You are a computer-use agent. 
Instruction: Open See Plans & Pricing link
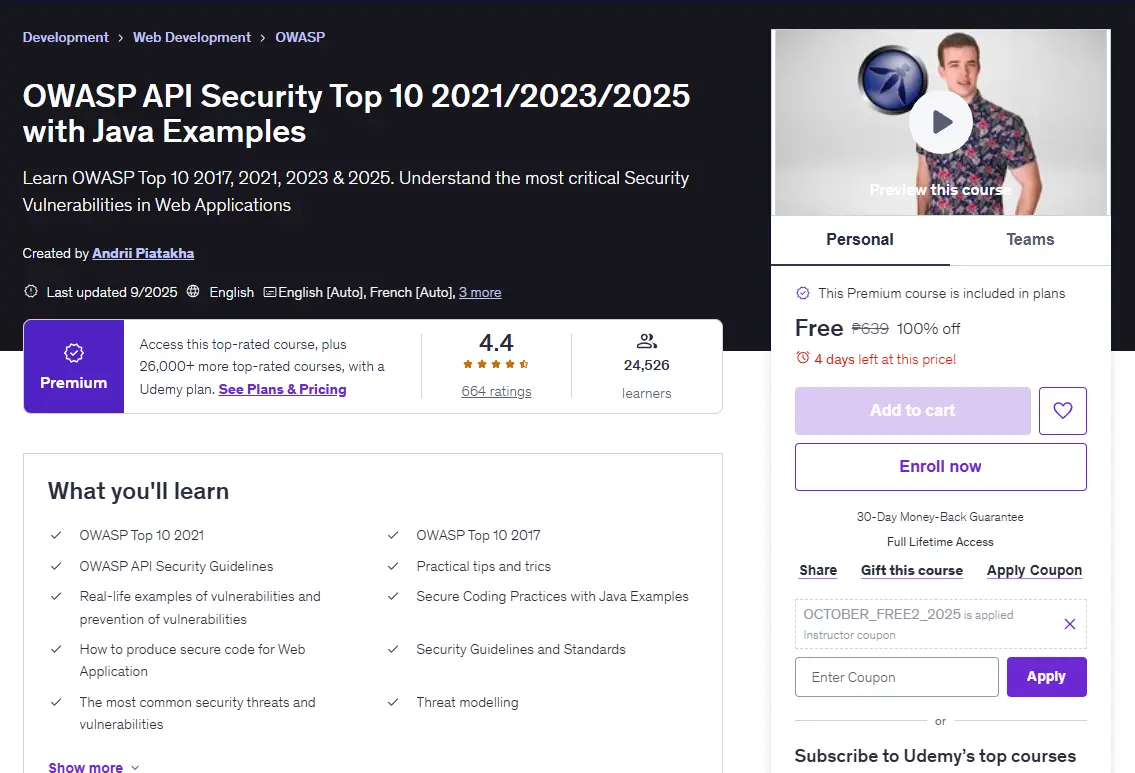click(x=282, y=389)
